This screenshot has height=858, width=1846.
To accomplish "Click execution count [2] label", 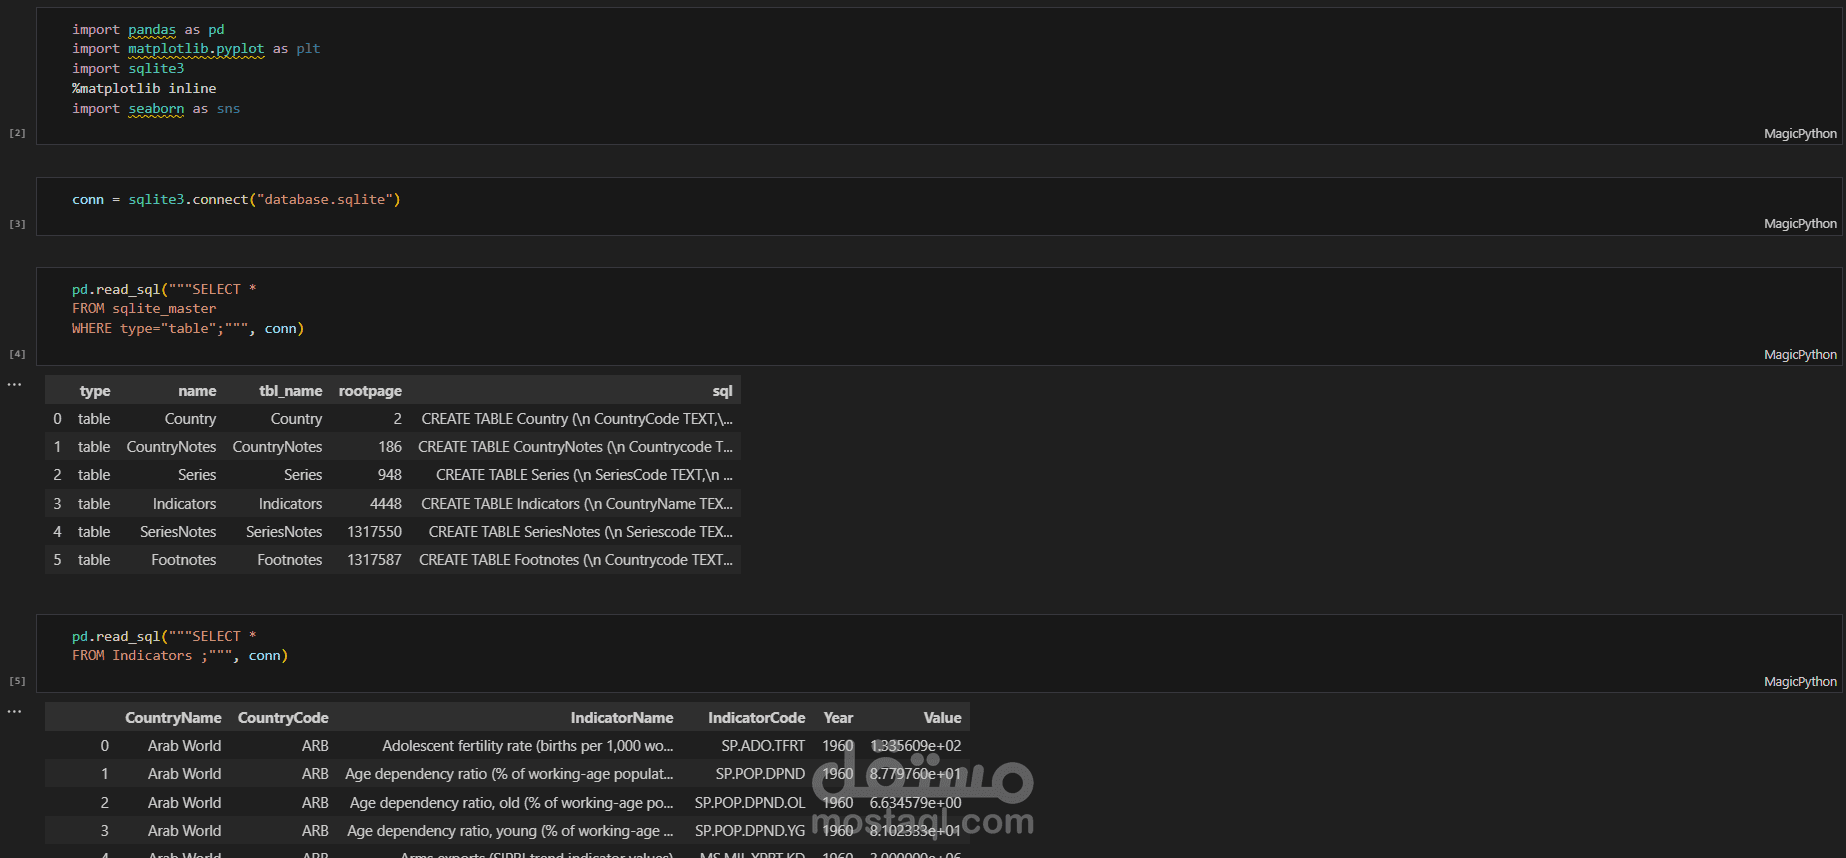I will 17,133.
